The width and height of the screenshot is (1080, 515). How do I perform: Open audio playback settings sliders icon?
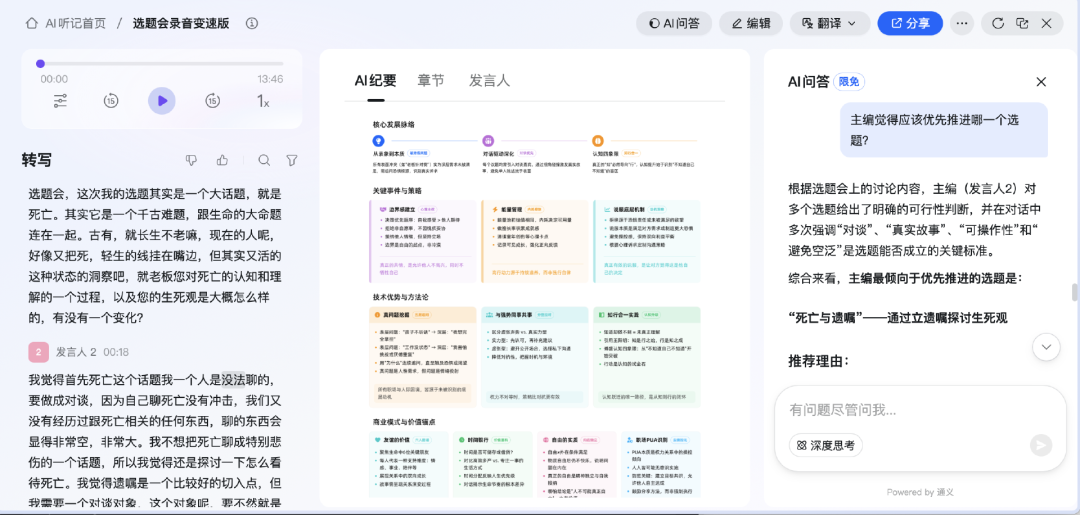coord(60,100)
